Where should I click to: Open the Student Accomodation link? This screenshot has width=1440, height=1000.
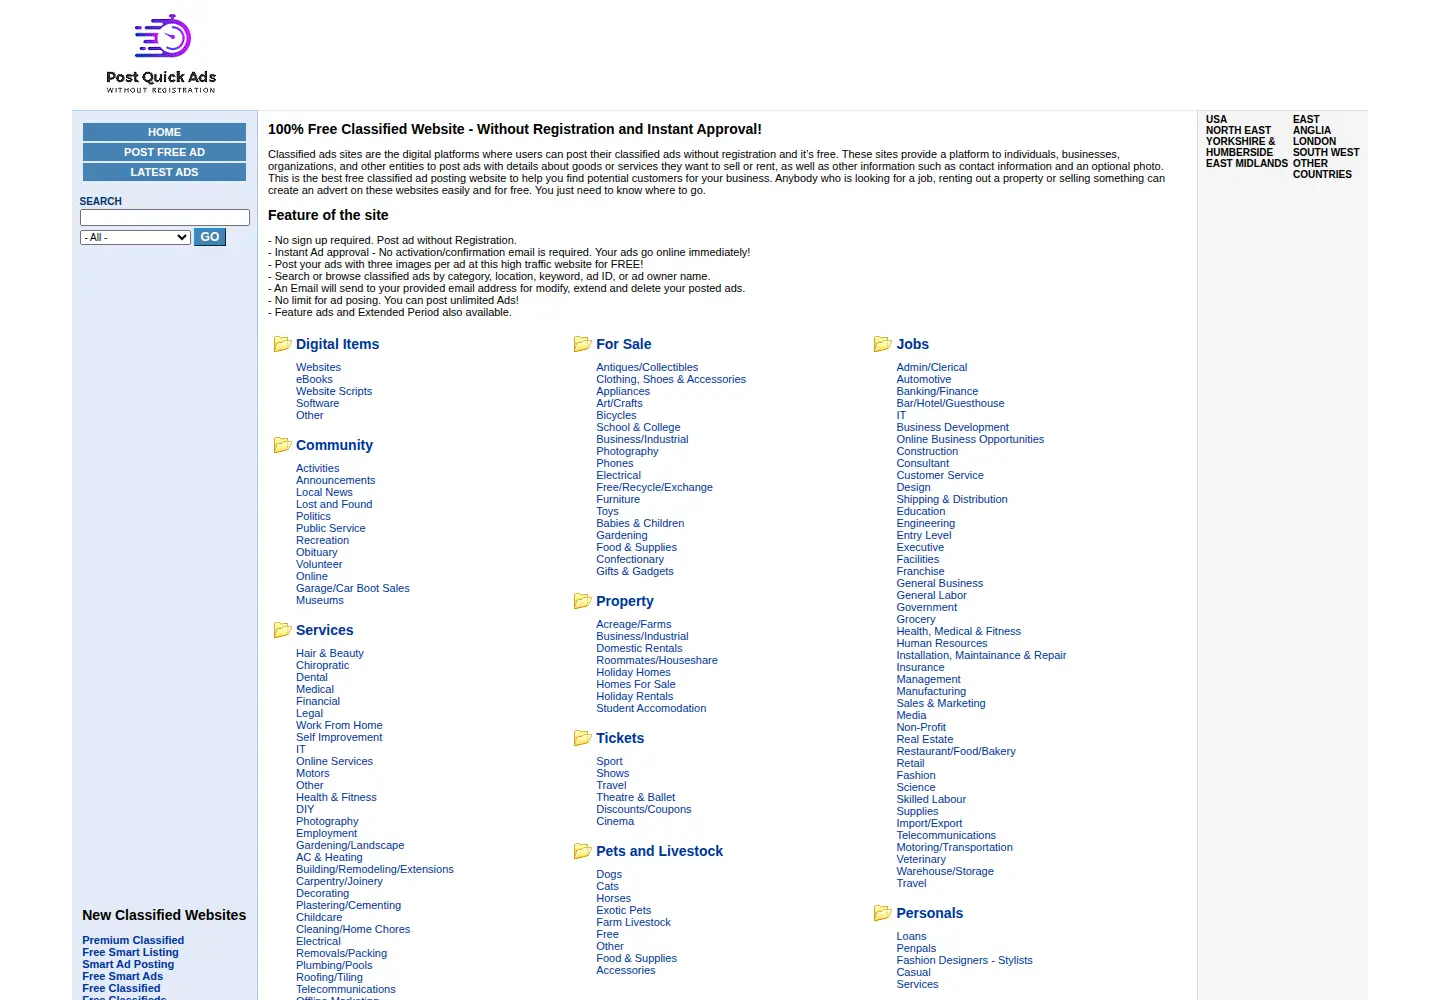(651, 708)
